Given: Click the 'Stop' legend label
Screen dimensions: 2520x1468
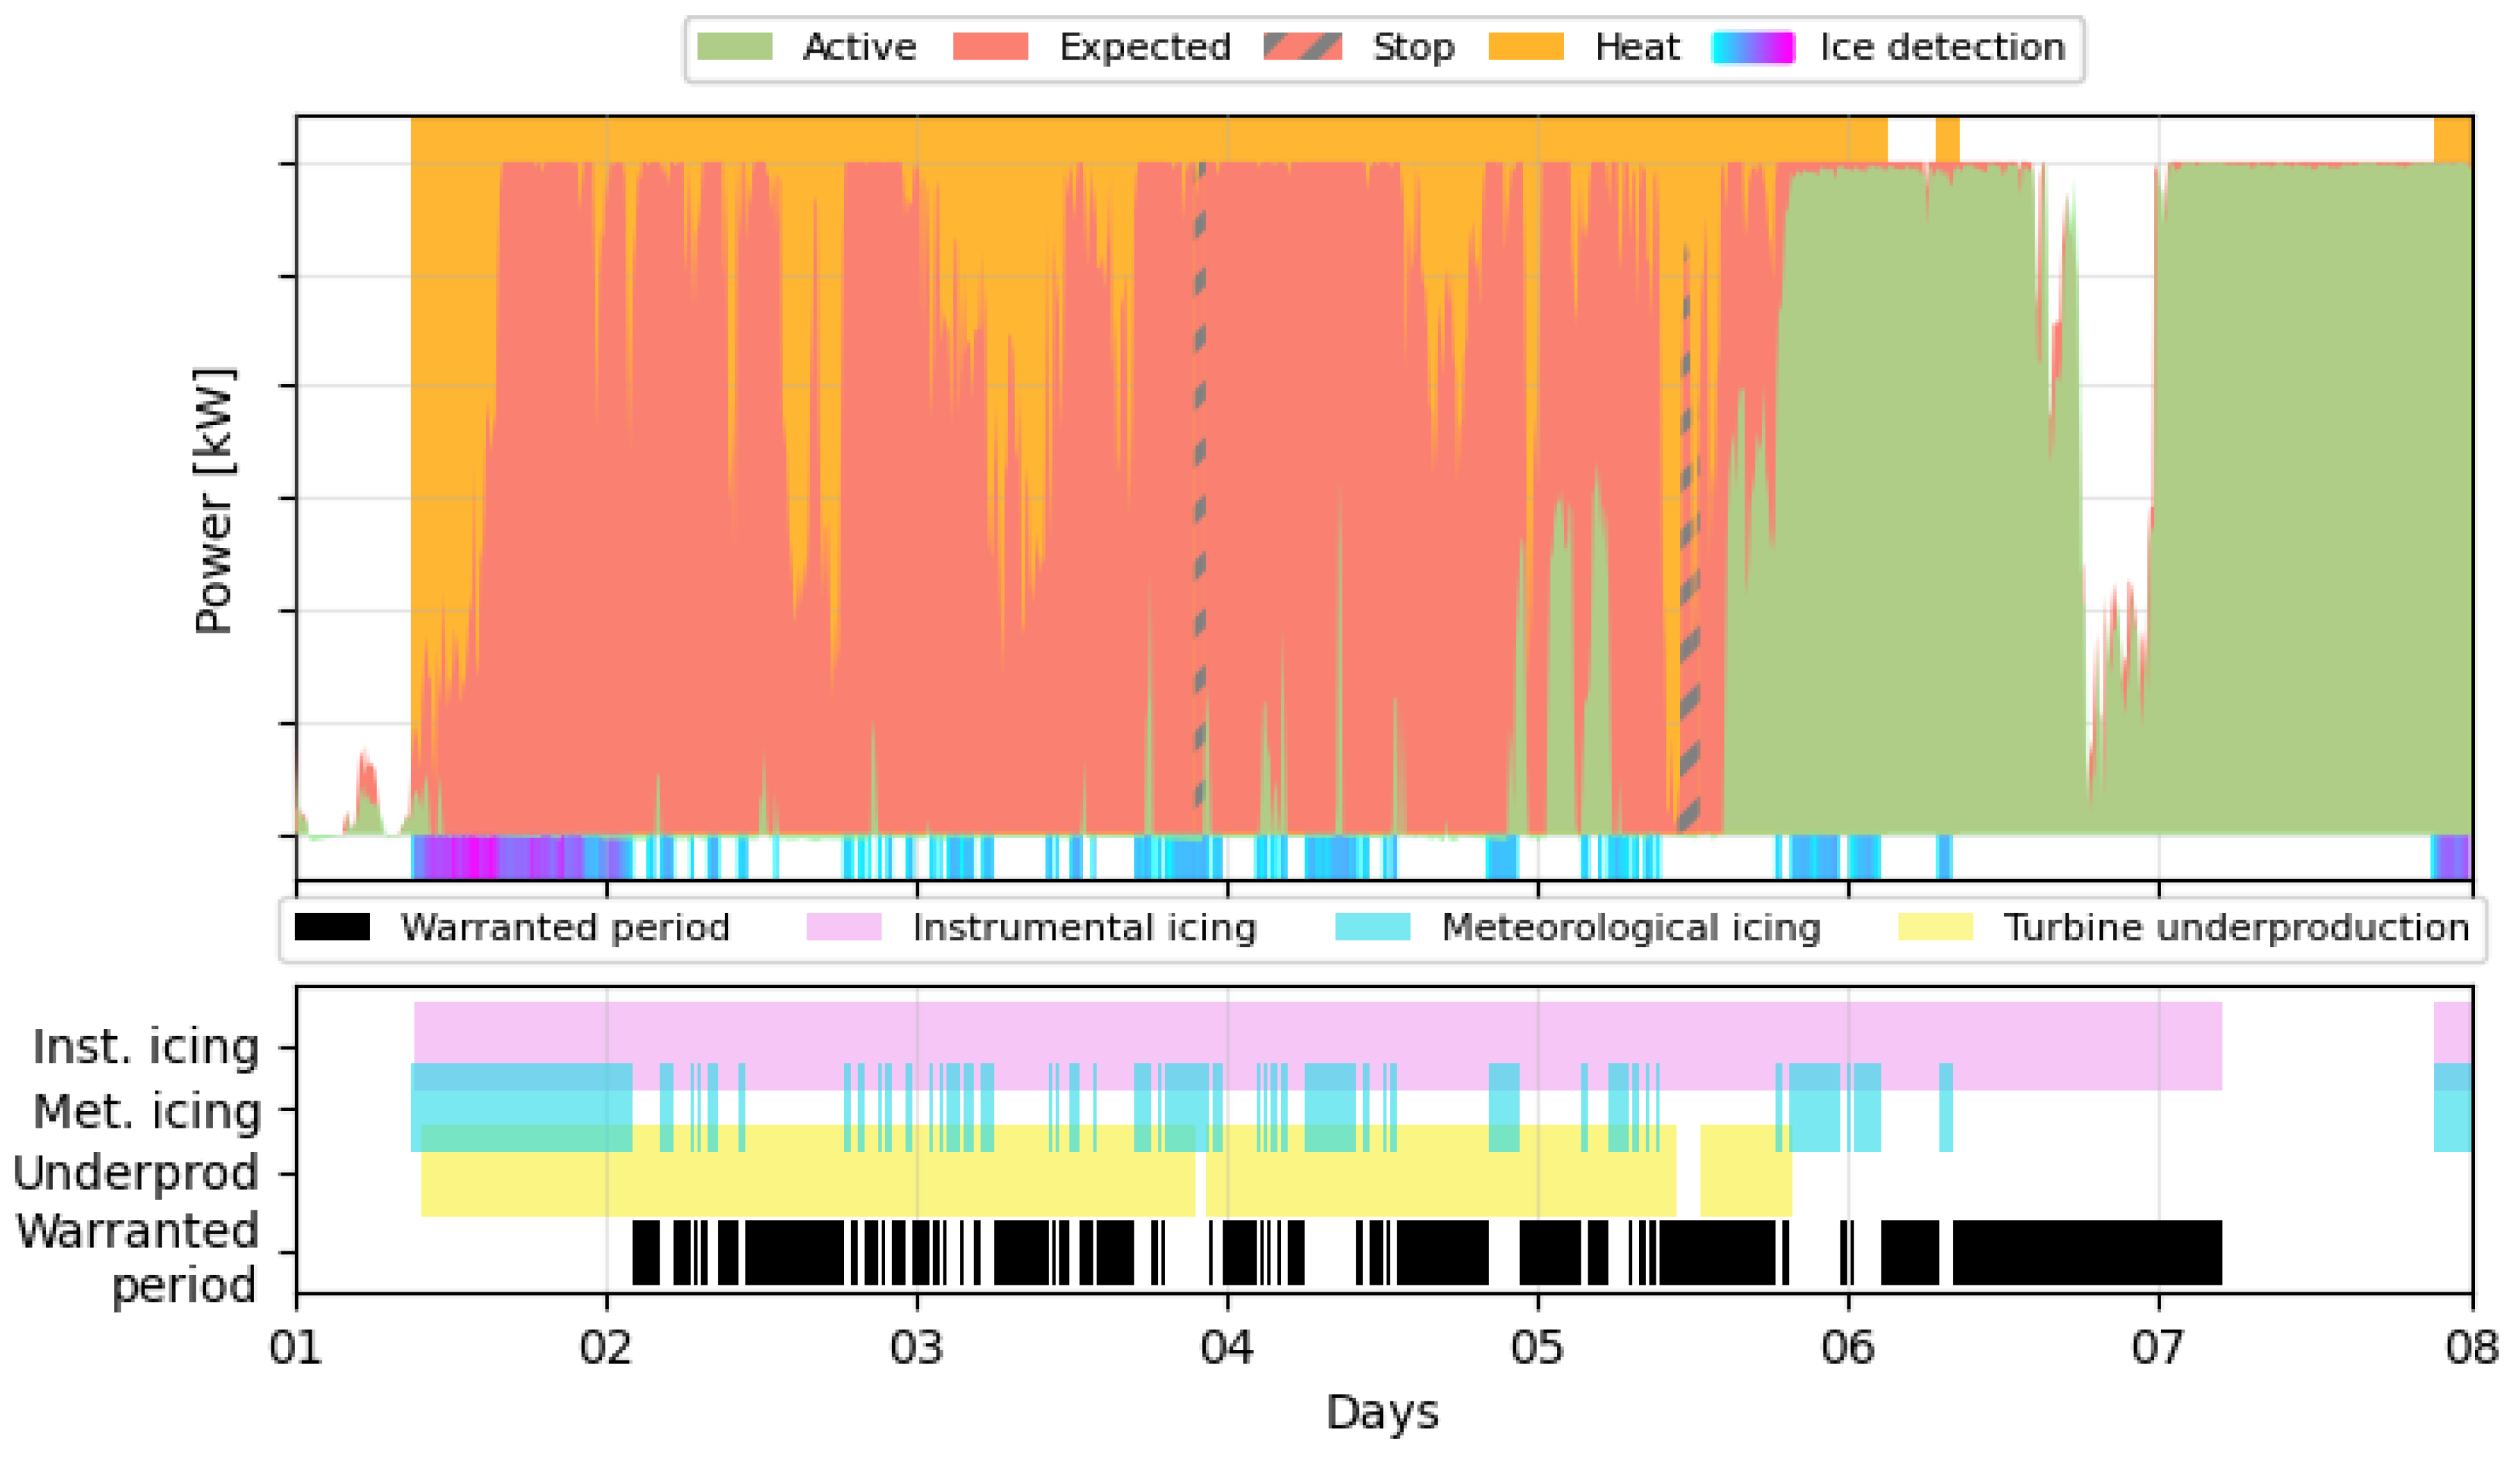Looking at the screenshot, I should (1413, 48).
